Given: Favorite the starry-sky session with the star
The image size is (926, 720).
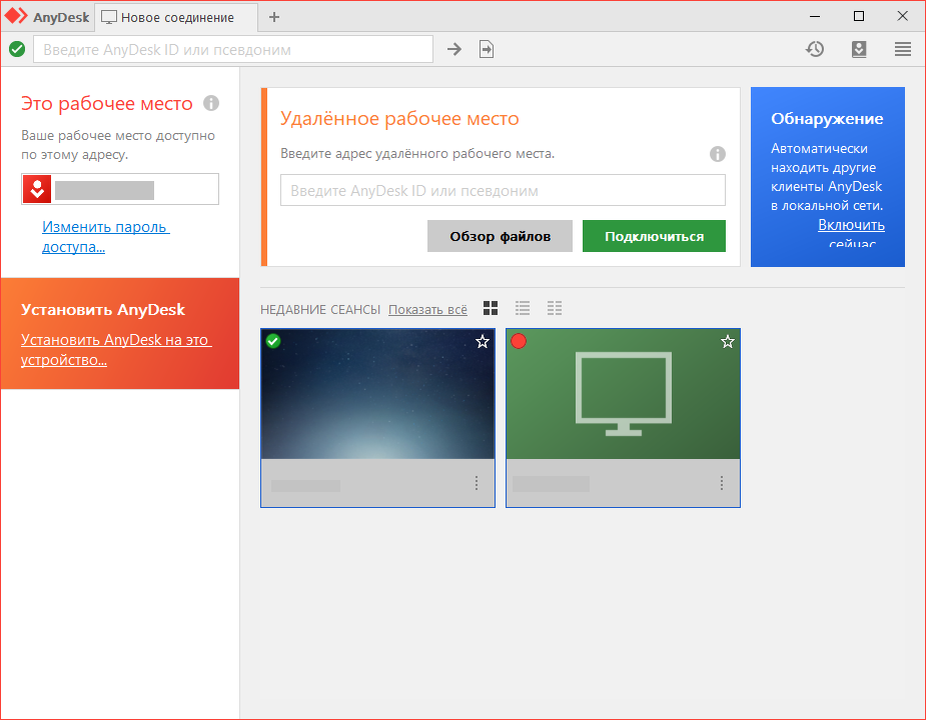Looking at the screenshot, I should pos(482,341).
